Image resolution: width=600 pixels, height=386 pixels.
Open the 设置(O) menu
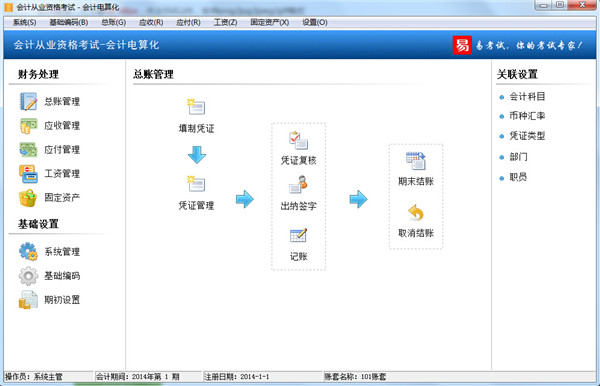[x=315, y=23]
